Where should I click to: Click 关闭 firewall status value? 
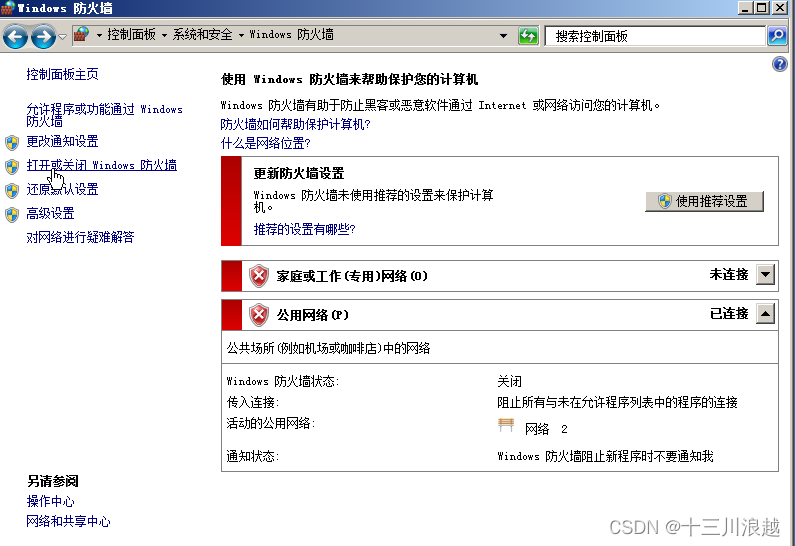point(510,381)
